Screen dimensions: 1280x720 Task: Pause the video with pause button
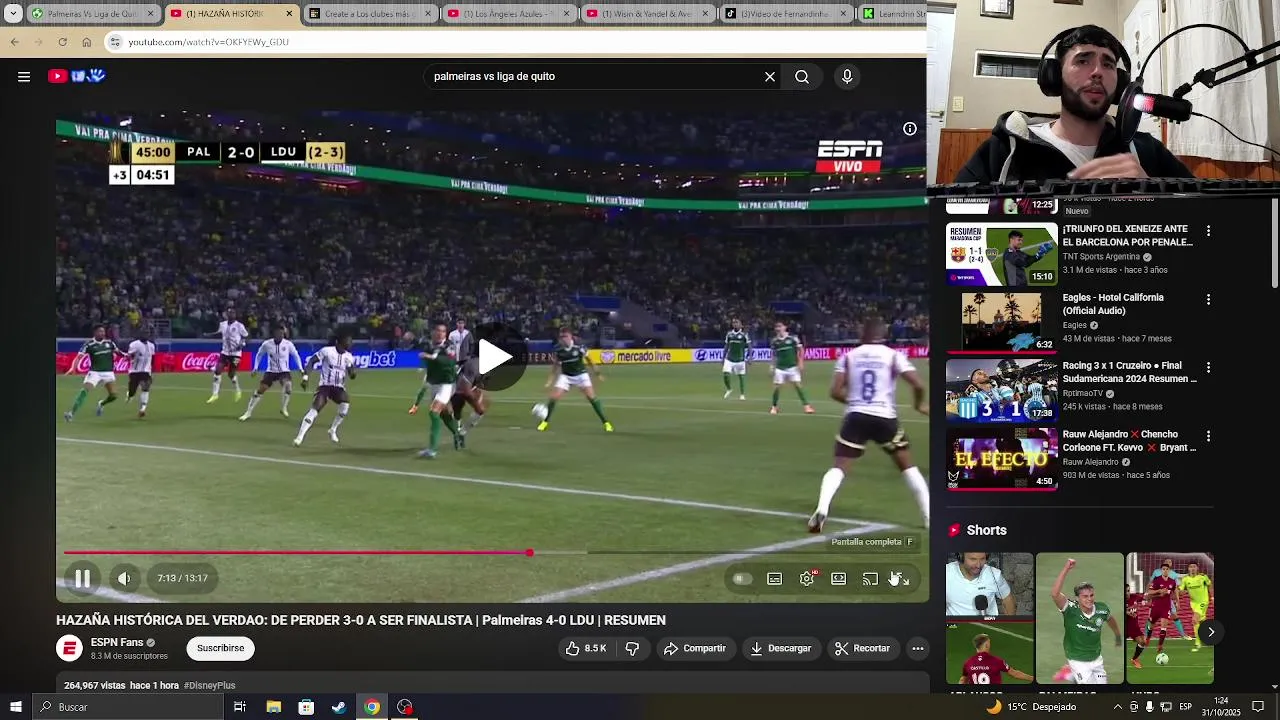83,578
